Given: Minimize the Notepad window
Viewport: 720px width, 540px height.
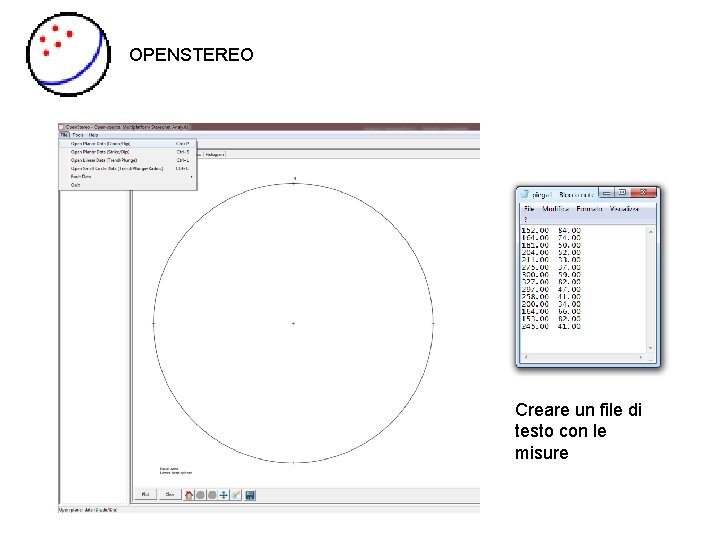Looking at the screenshot, I should pyautogui.click(x=606, y=193).
